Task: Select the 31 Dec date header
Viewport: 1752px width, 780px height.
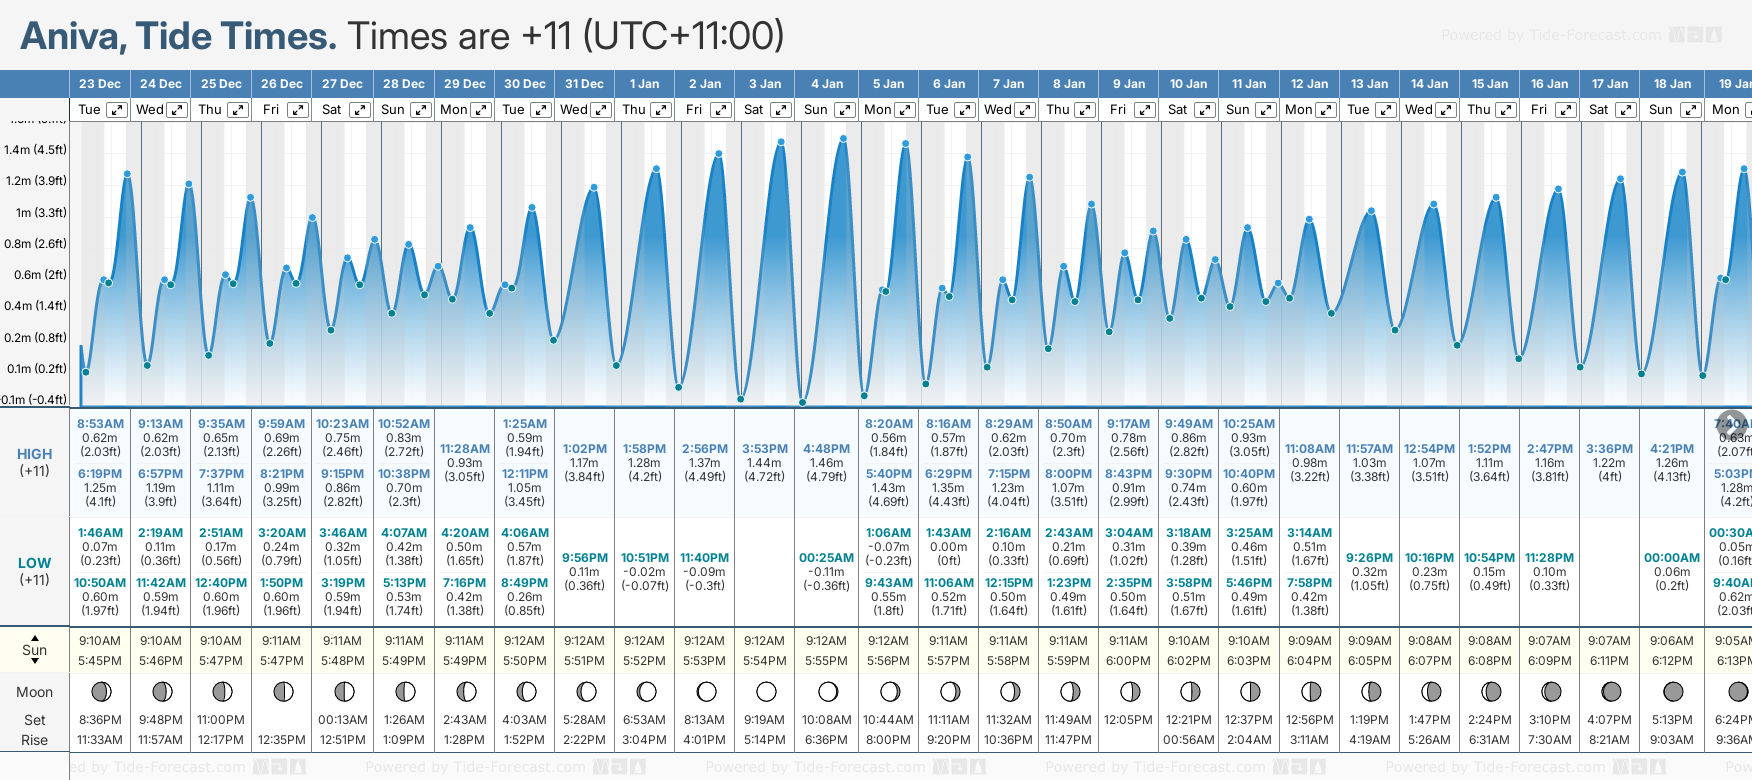Action: (x=584, y=84)
